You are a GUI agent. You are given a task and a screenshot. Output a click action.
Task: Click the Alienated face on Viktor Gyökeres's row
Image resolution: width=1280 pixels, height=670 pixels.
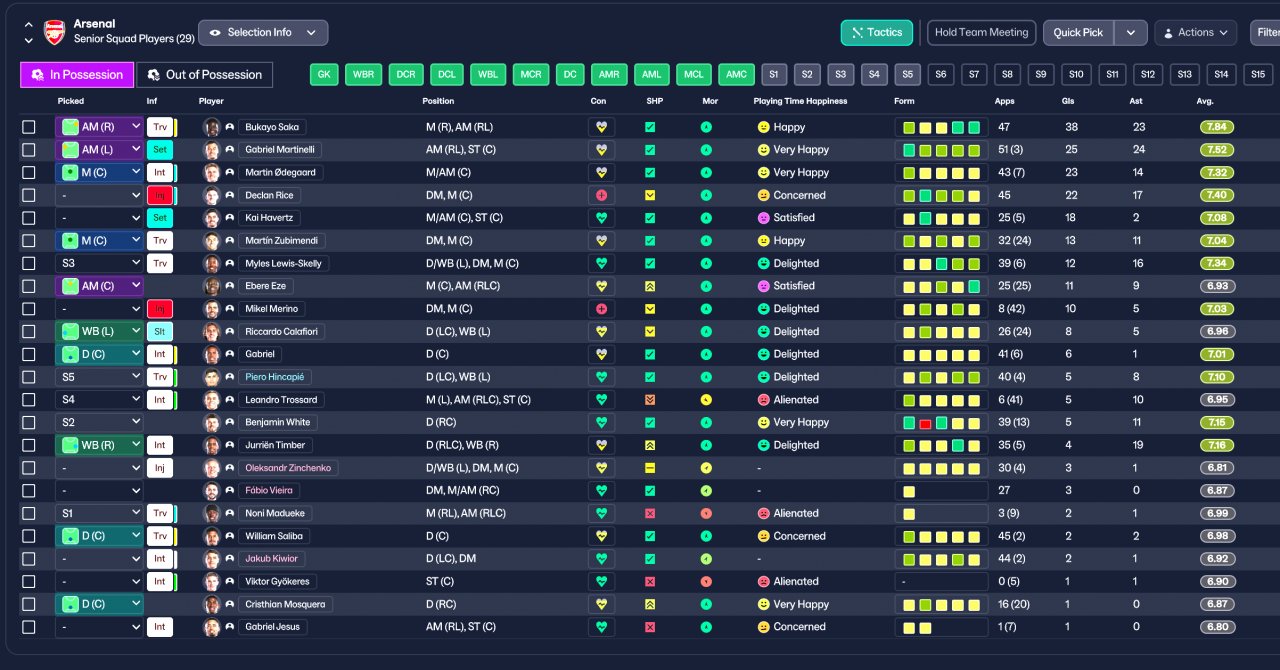click(764, 581)
